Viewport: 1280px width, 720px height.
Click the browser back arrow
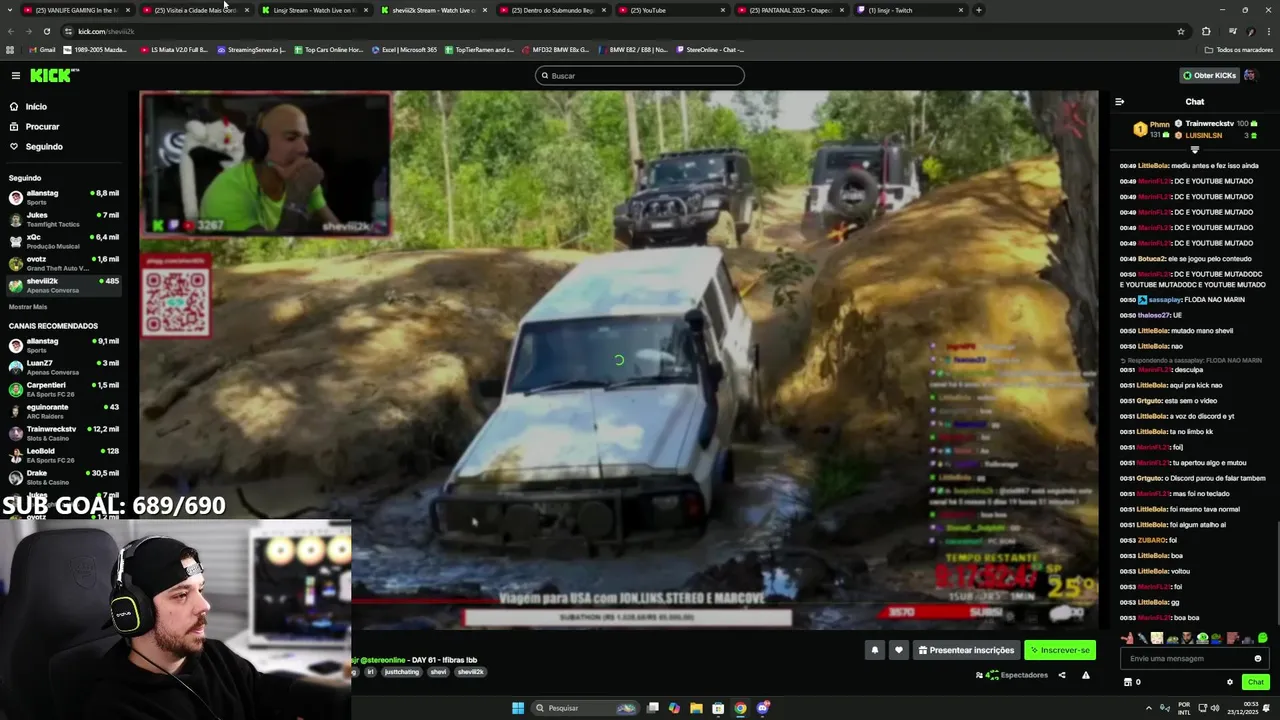click(10, 31)
